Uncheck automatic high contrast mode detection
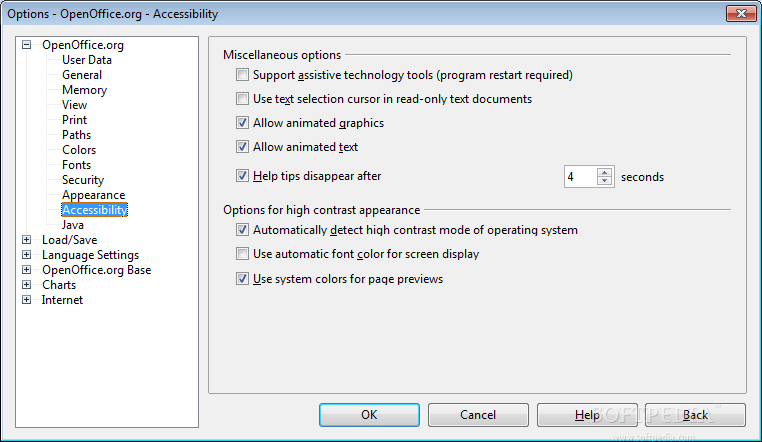Screen dimensions: 762x442 (x=243, y=230)
